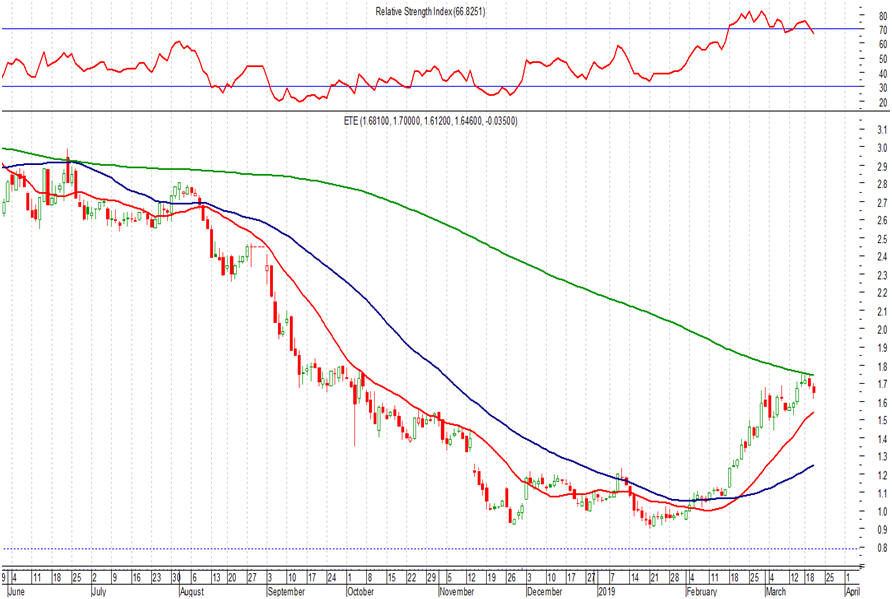Click the 2.9 price axis label
The width and height of the screenshot is (892, 599).
882,167
